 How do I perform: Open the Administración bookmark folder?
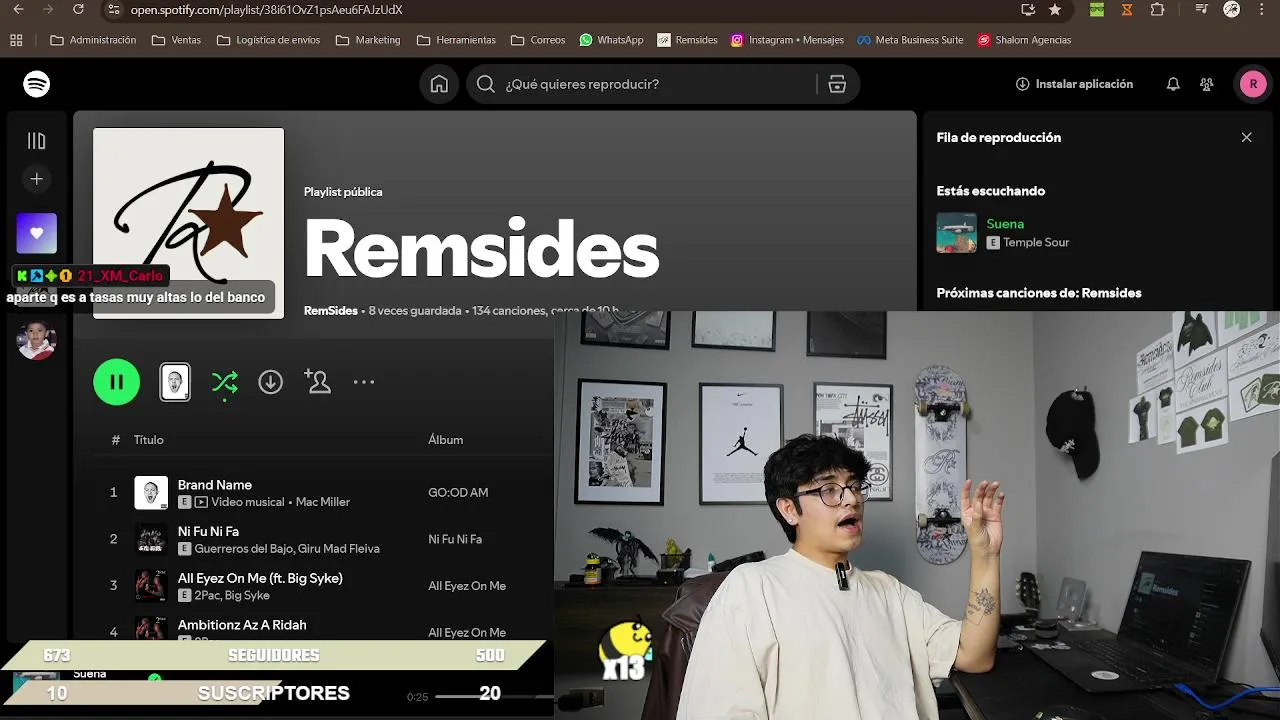click(93, 40)
